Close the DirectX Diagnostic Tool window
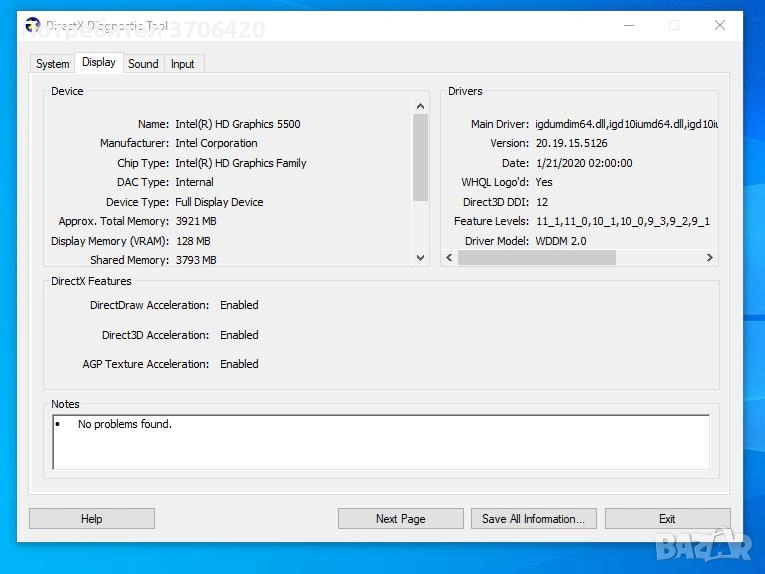The width and height of the screenshot is (765, 574). [x=719, y=26]
